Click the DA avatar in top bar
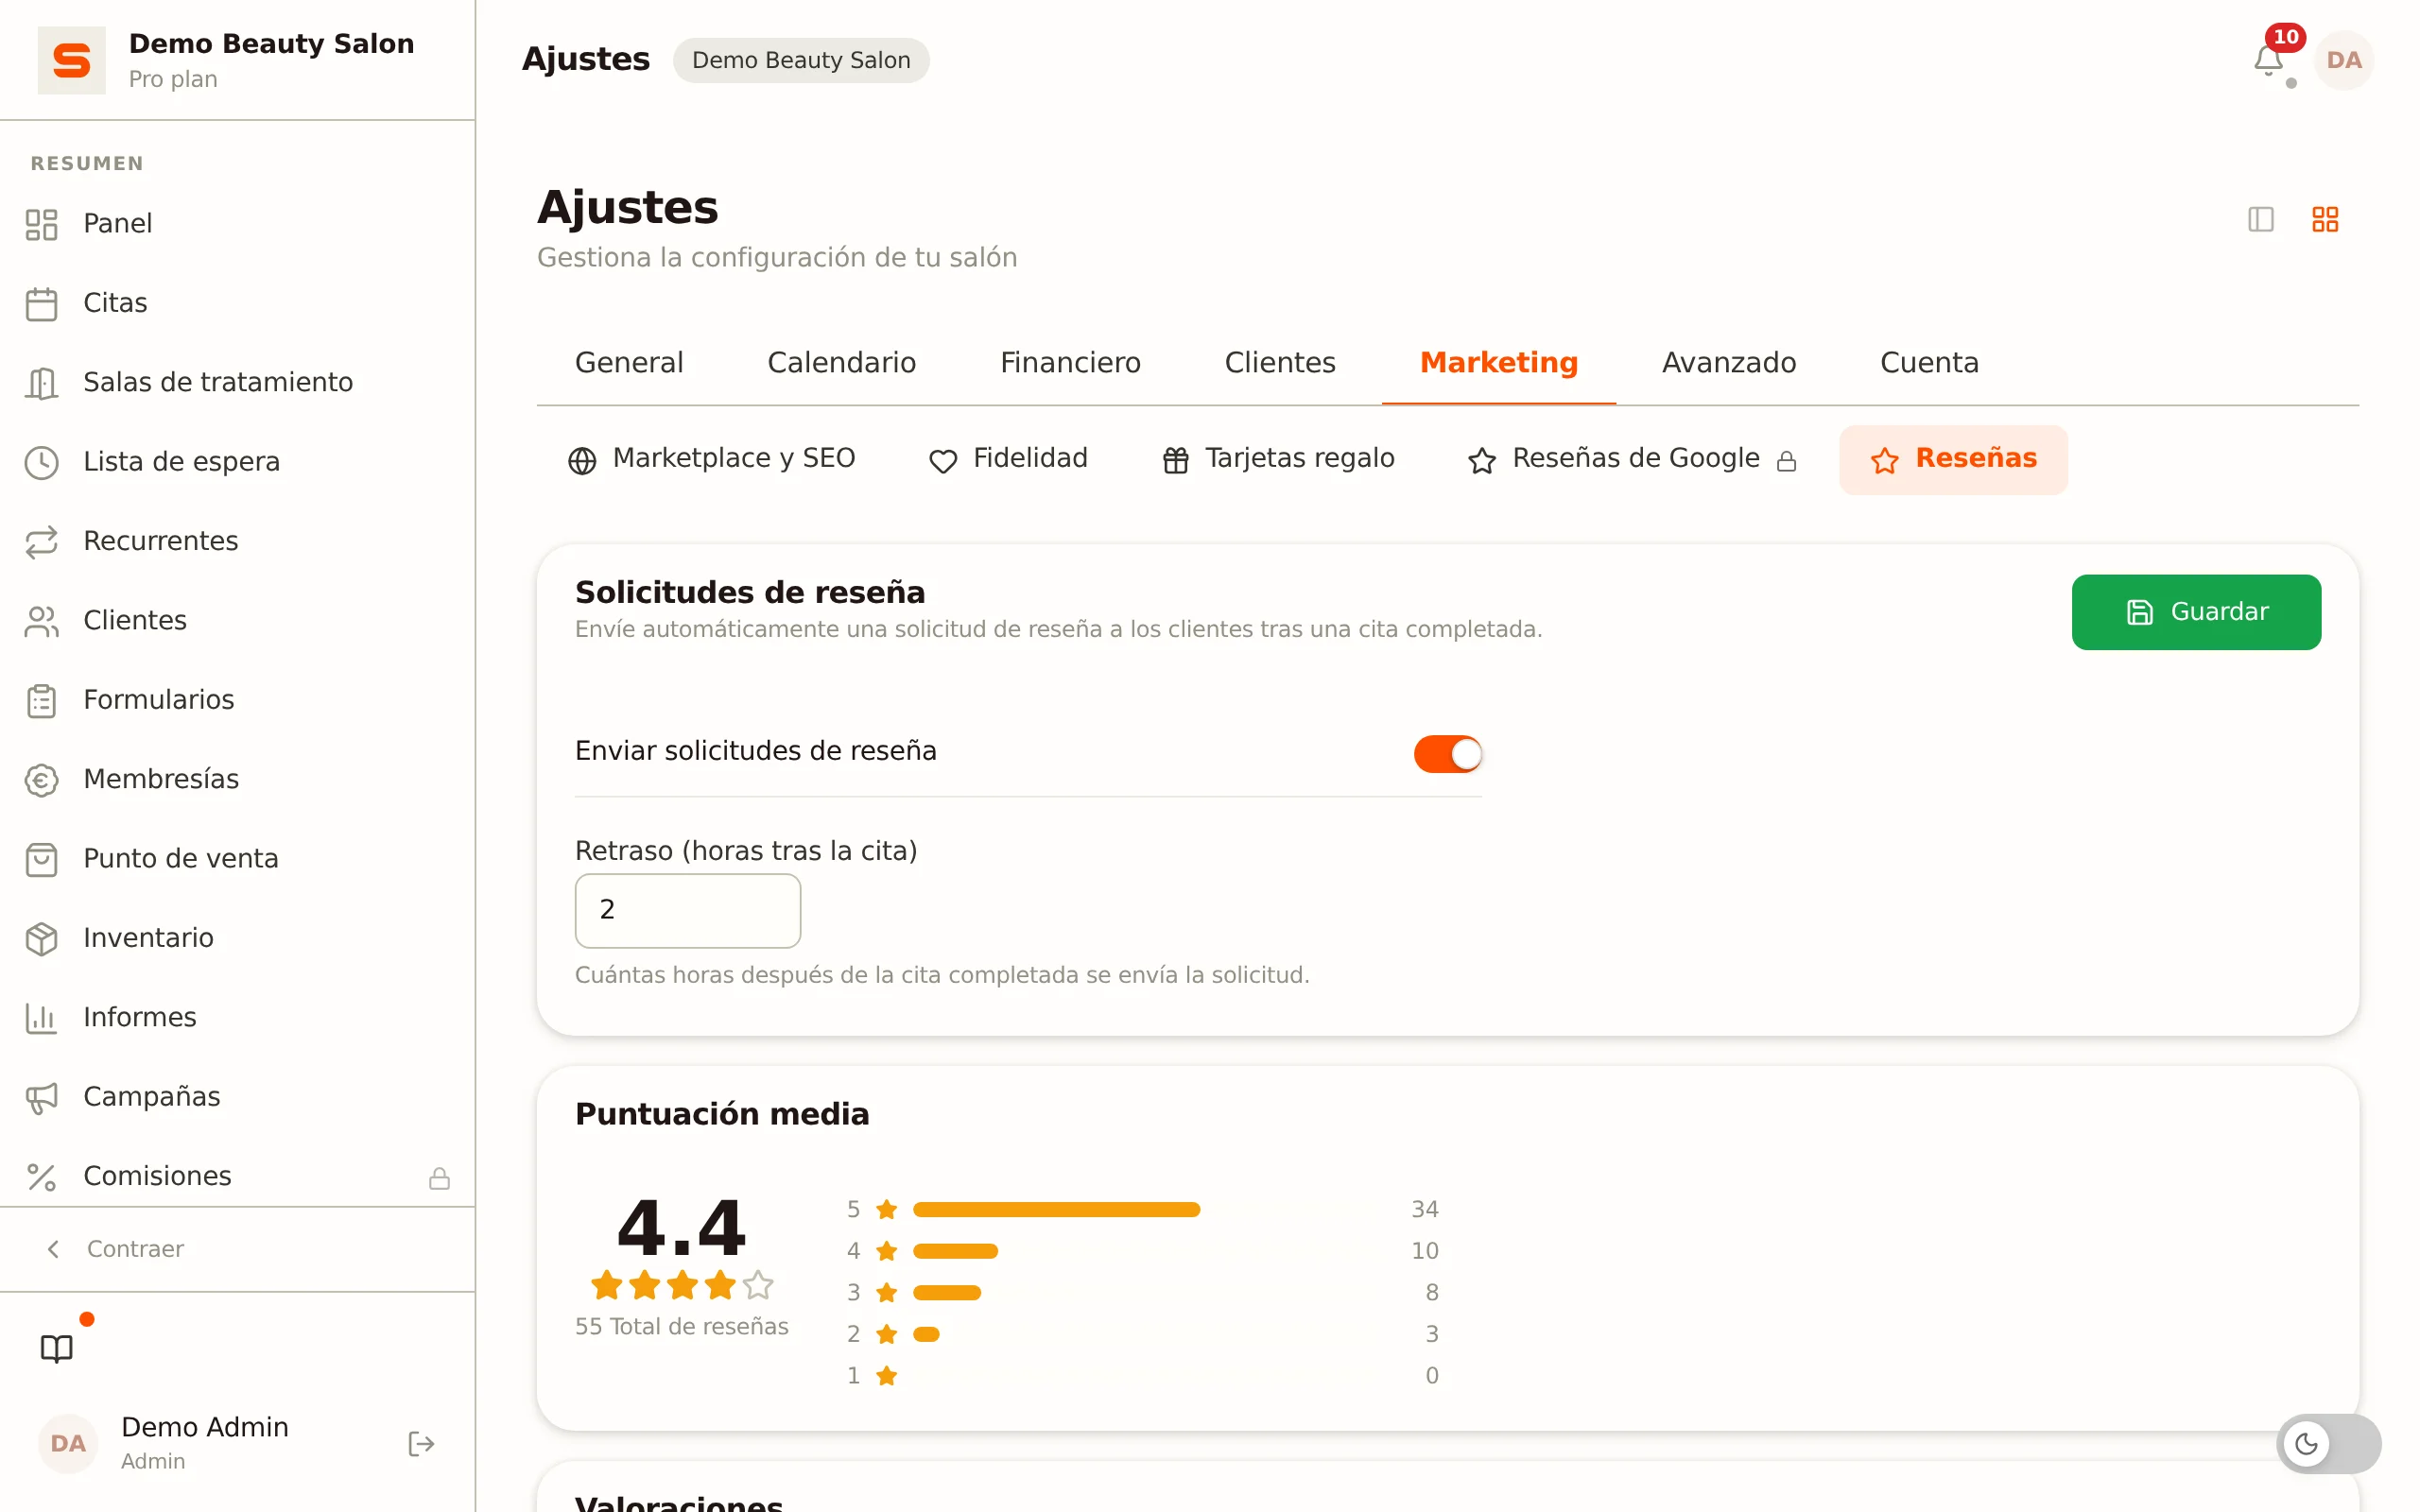2420x1512 pixels. coord(2343,60)
